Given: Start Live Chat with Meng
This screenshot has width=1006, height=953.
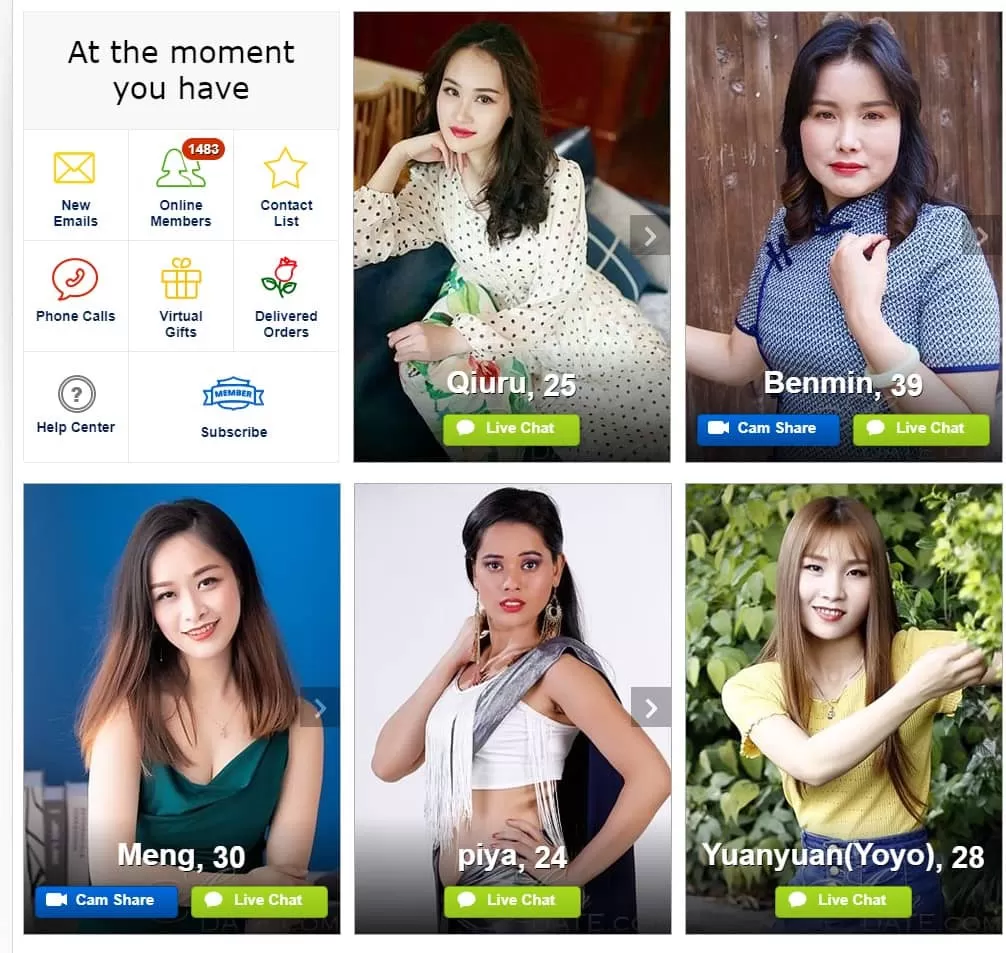Looking at the screenshot, I should pos(259,900).
